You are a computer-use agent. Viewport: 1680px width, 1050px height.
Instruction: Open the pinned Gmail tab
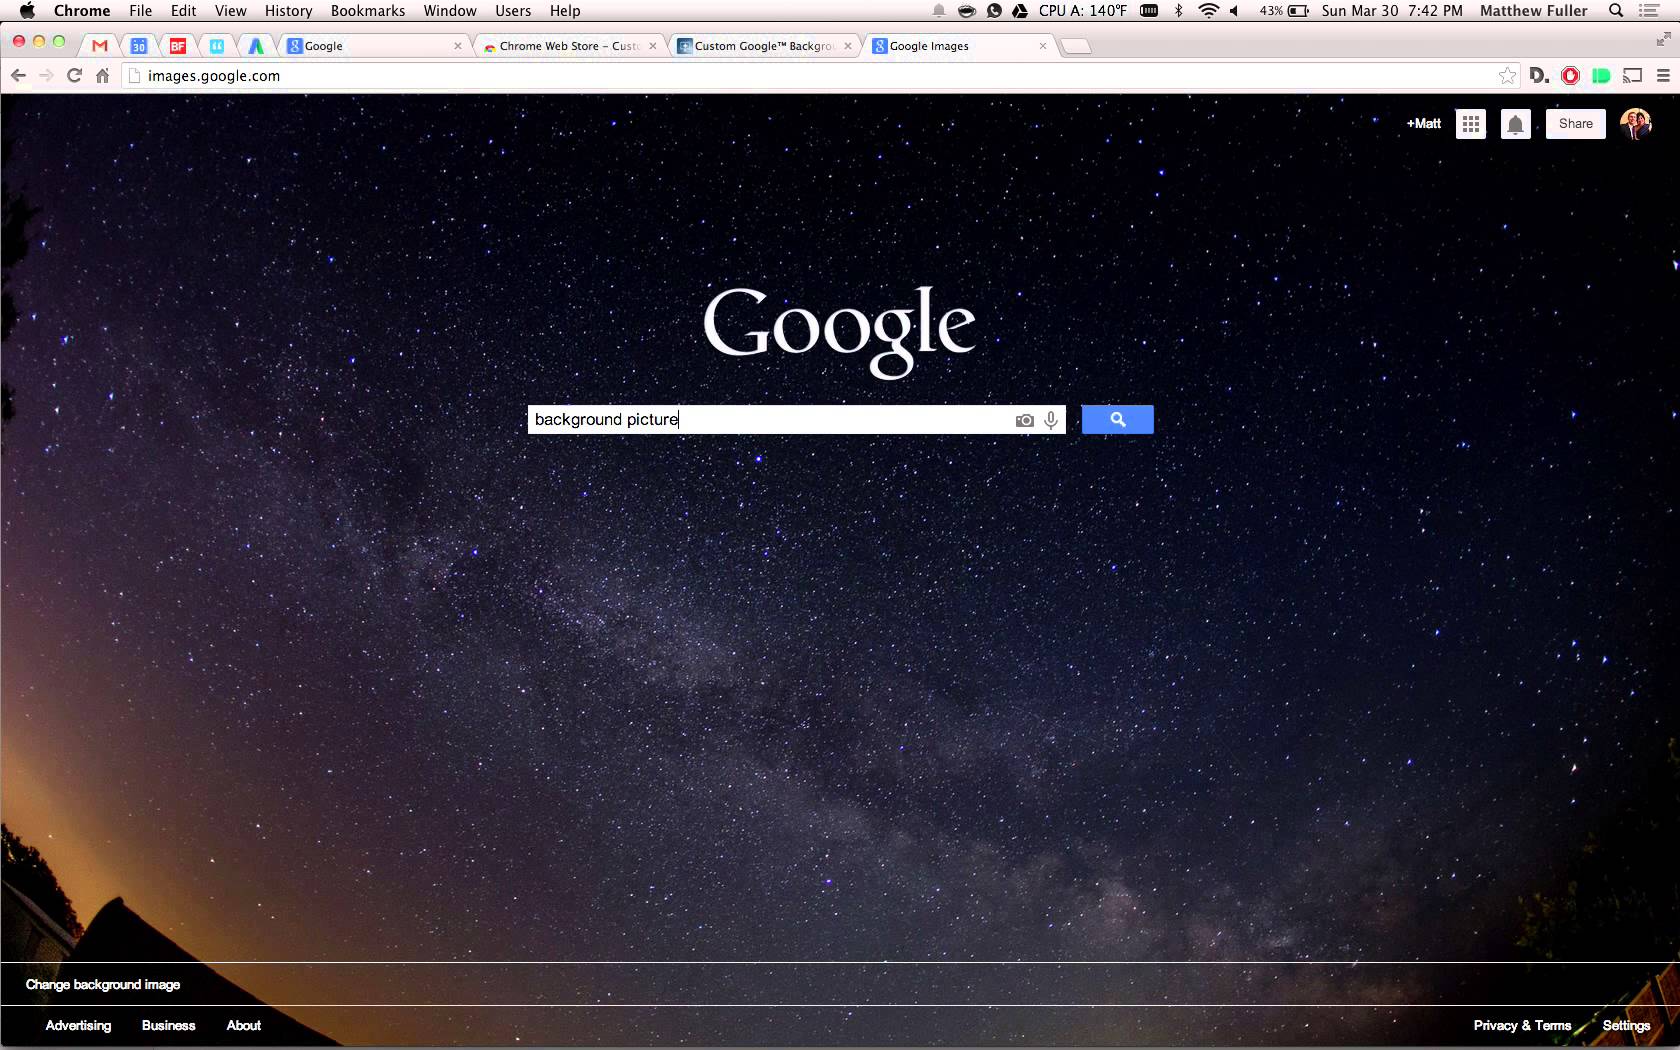(99, 46)
